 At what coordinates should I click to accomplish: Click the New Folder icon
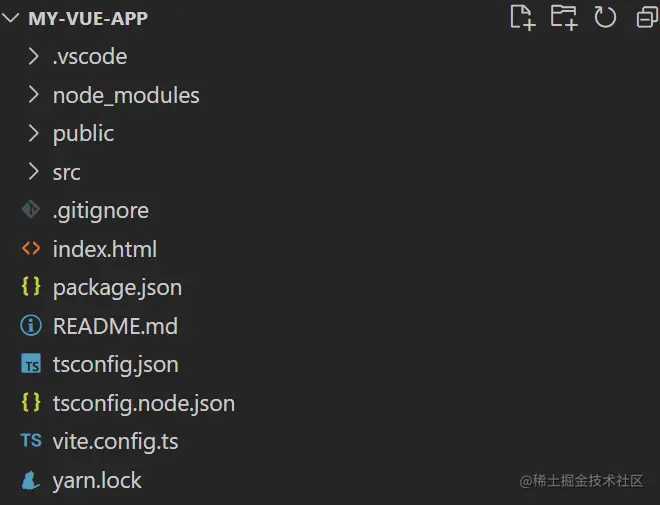[x=564, y=17]
